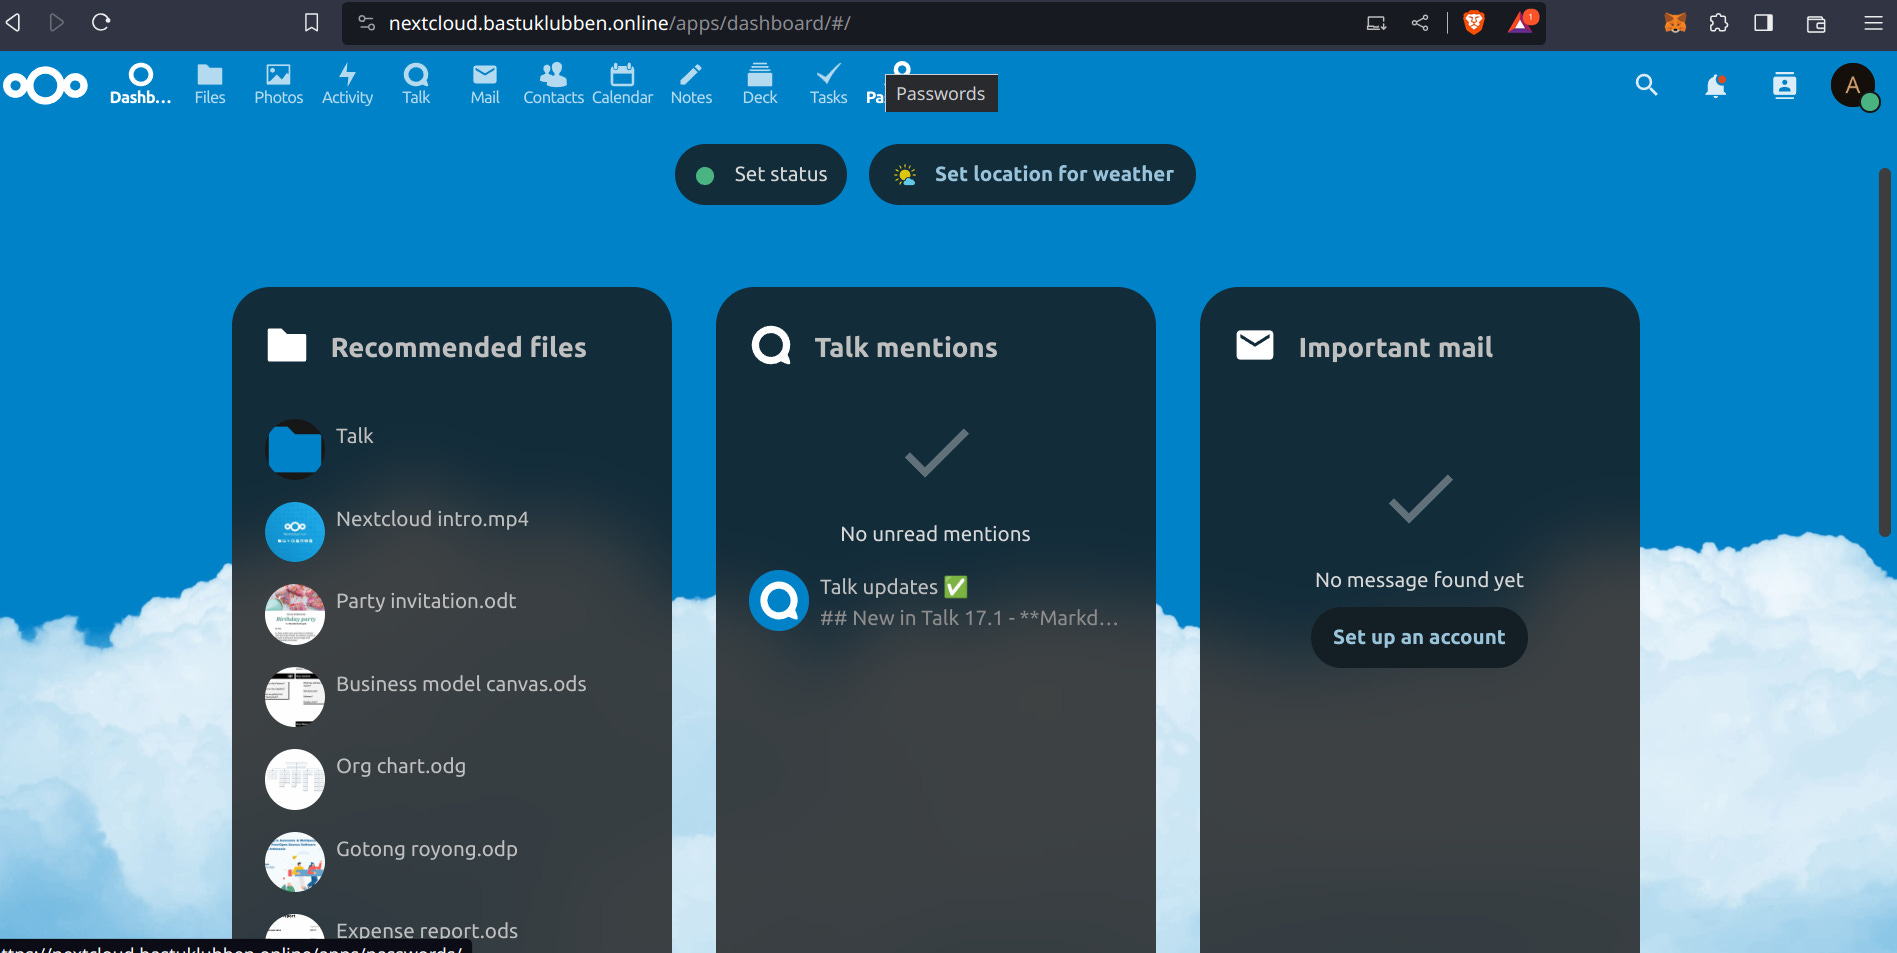Open the Files app
Image resolution: width=1897 pixels, height=953 pixels.
[x=209, y=84]
